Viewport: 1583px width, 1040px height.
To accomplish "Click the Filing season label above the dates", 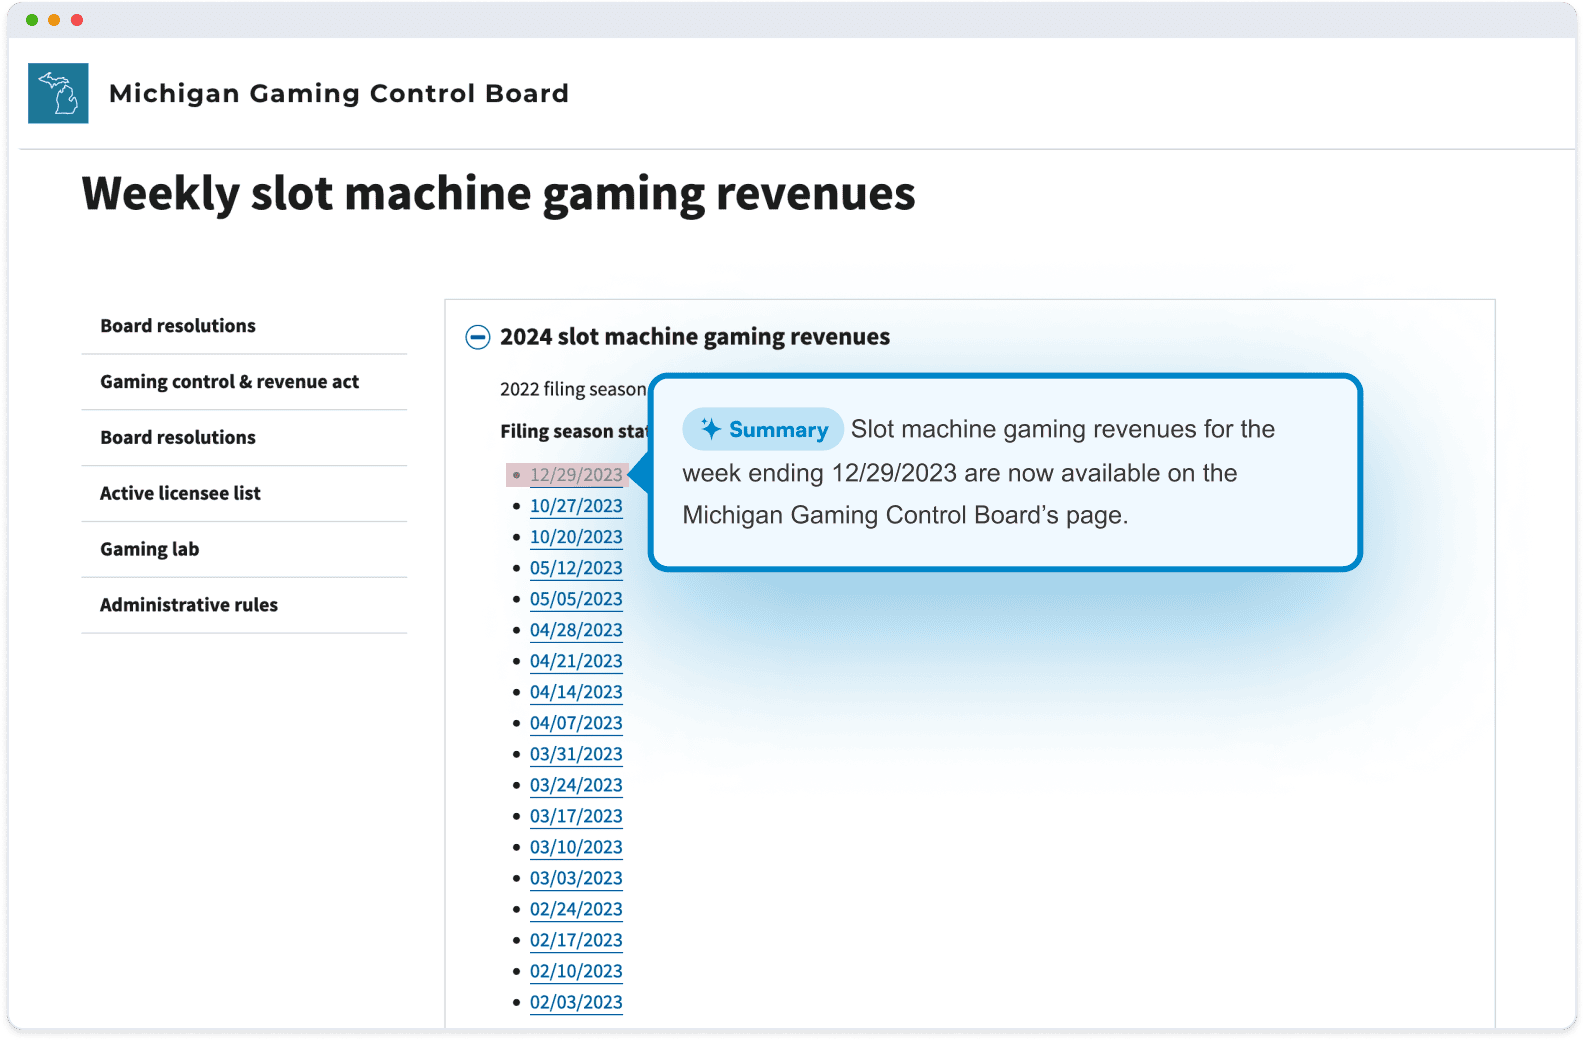I will [574, 431].
